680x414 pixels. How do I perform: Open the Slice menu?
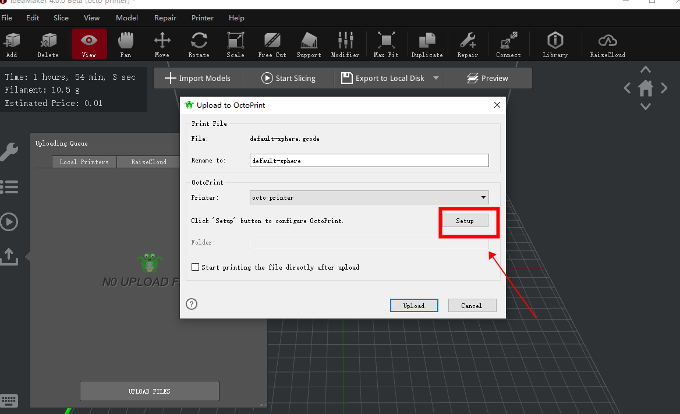(61, 18)
